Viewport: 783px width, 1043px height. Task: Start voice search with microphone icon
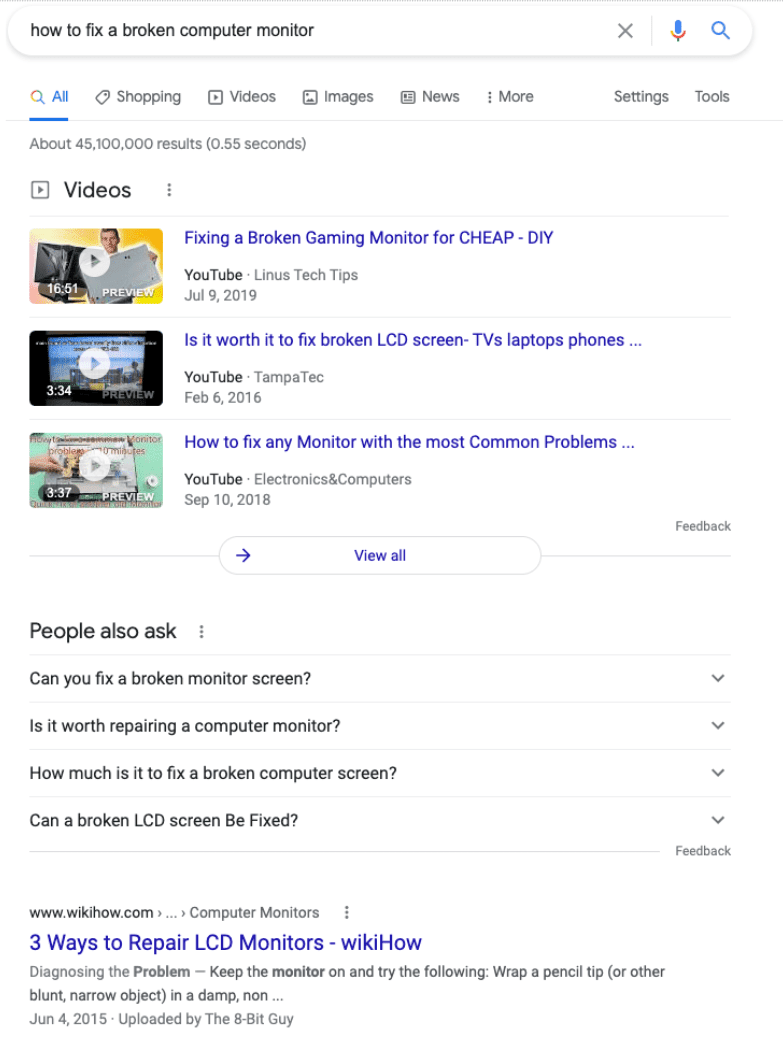pyautogui.click(x=677, y=31)
